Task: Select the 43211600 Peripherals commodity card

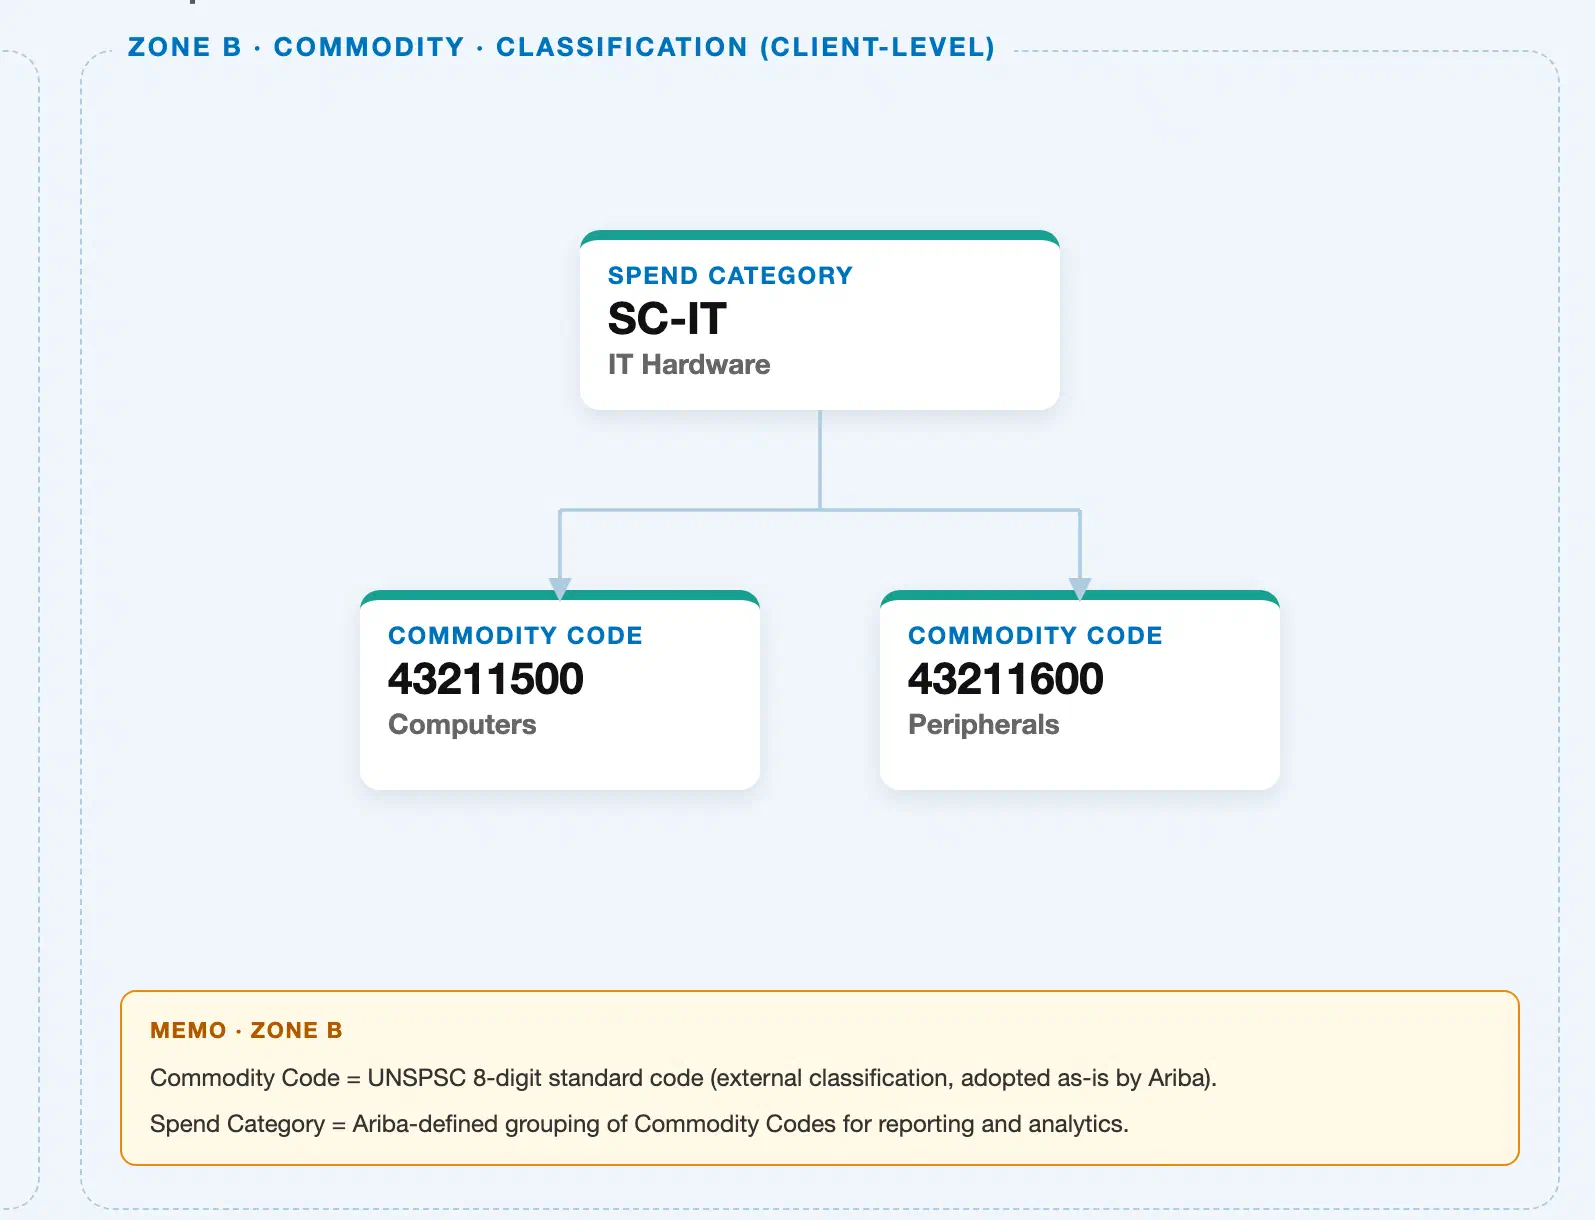Action: click(1080, 690)
